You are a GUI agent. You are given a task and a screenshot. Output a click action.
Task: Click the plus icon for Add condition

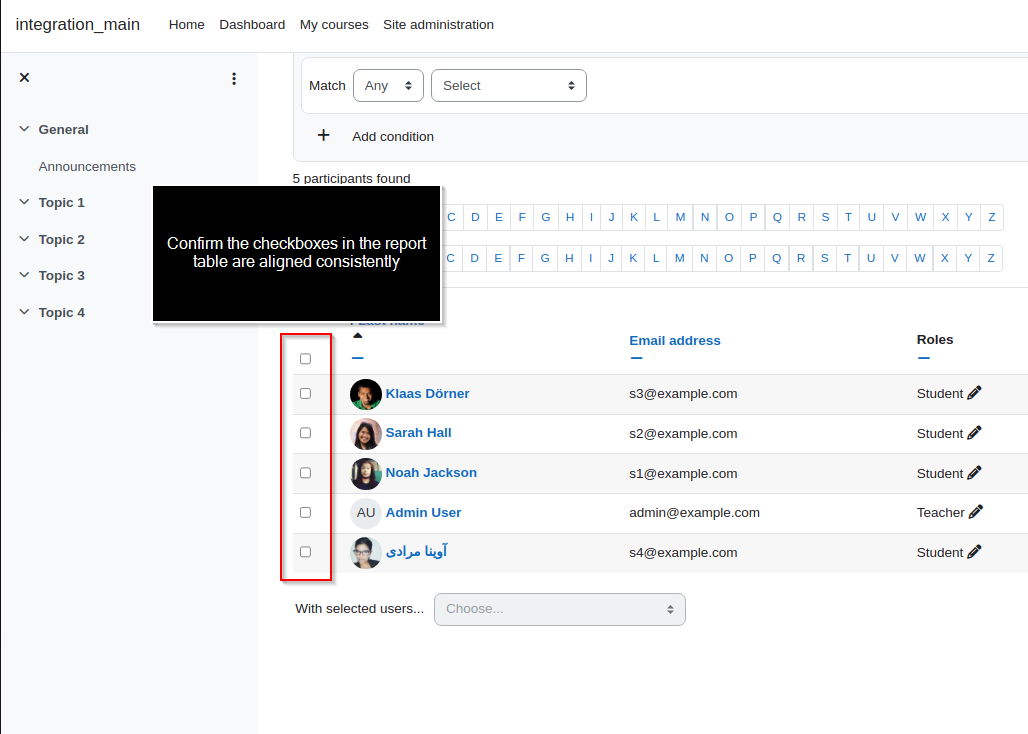tap(323, 136)
